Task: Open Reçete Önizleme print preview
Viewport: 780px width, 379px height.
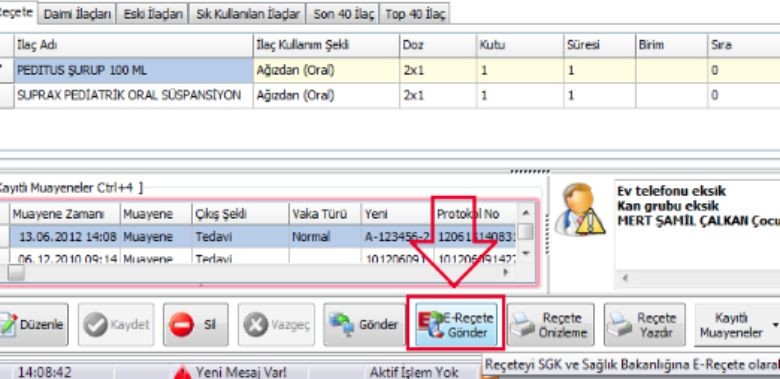Action: 551,325
